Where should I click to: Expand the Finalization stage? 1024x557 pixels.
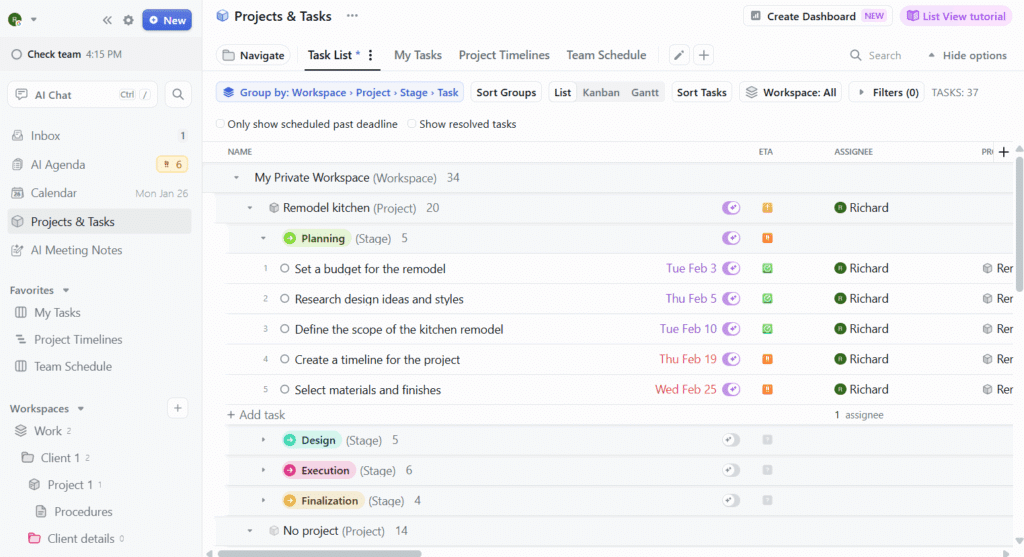pos(263,501)
